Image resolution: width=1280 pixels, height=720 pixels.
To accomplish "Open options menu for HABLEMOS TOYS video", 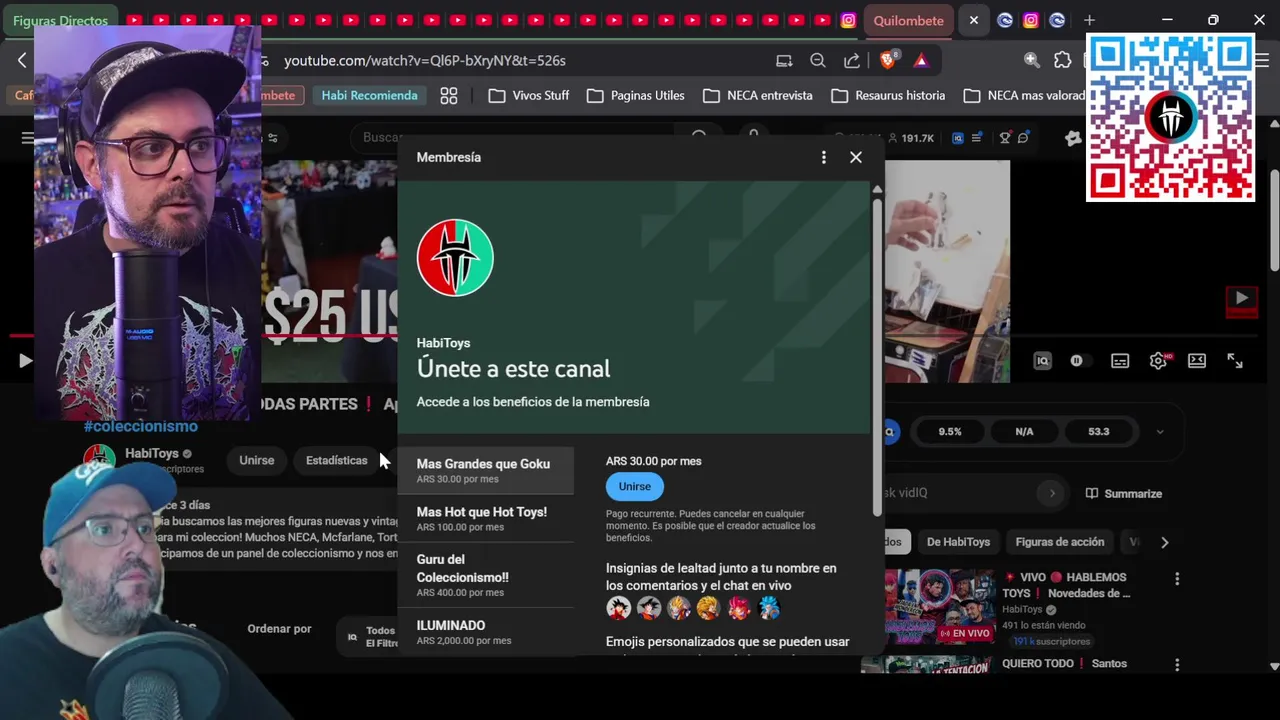I will coord(1177,579).
